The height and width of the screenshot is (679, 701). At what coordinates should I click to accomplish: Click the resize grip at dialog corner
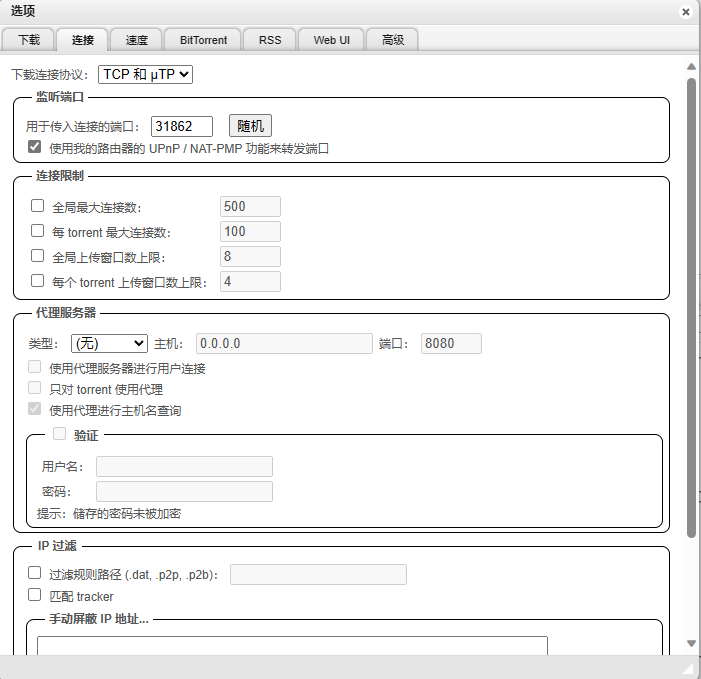[688, 667]
